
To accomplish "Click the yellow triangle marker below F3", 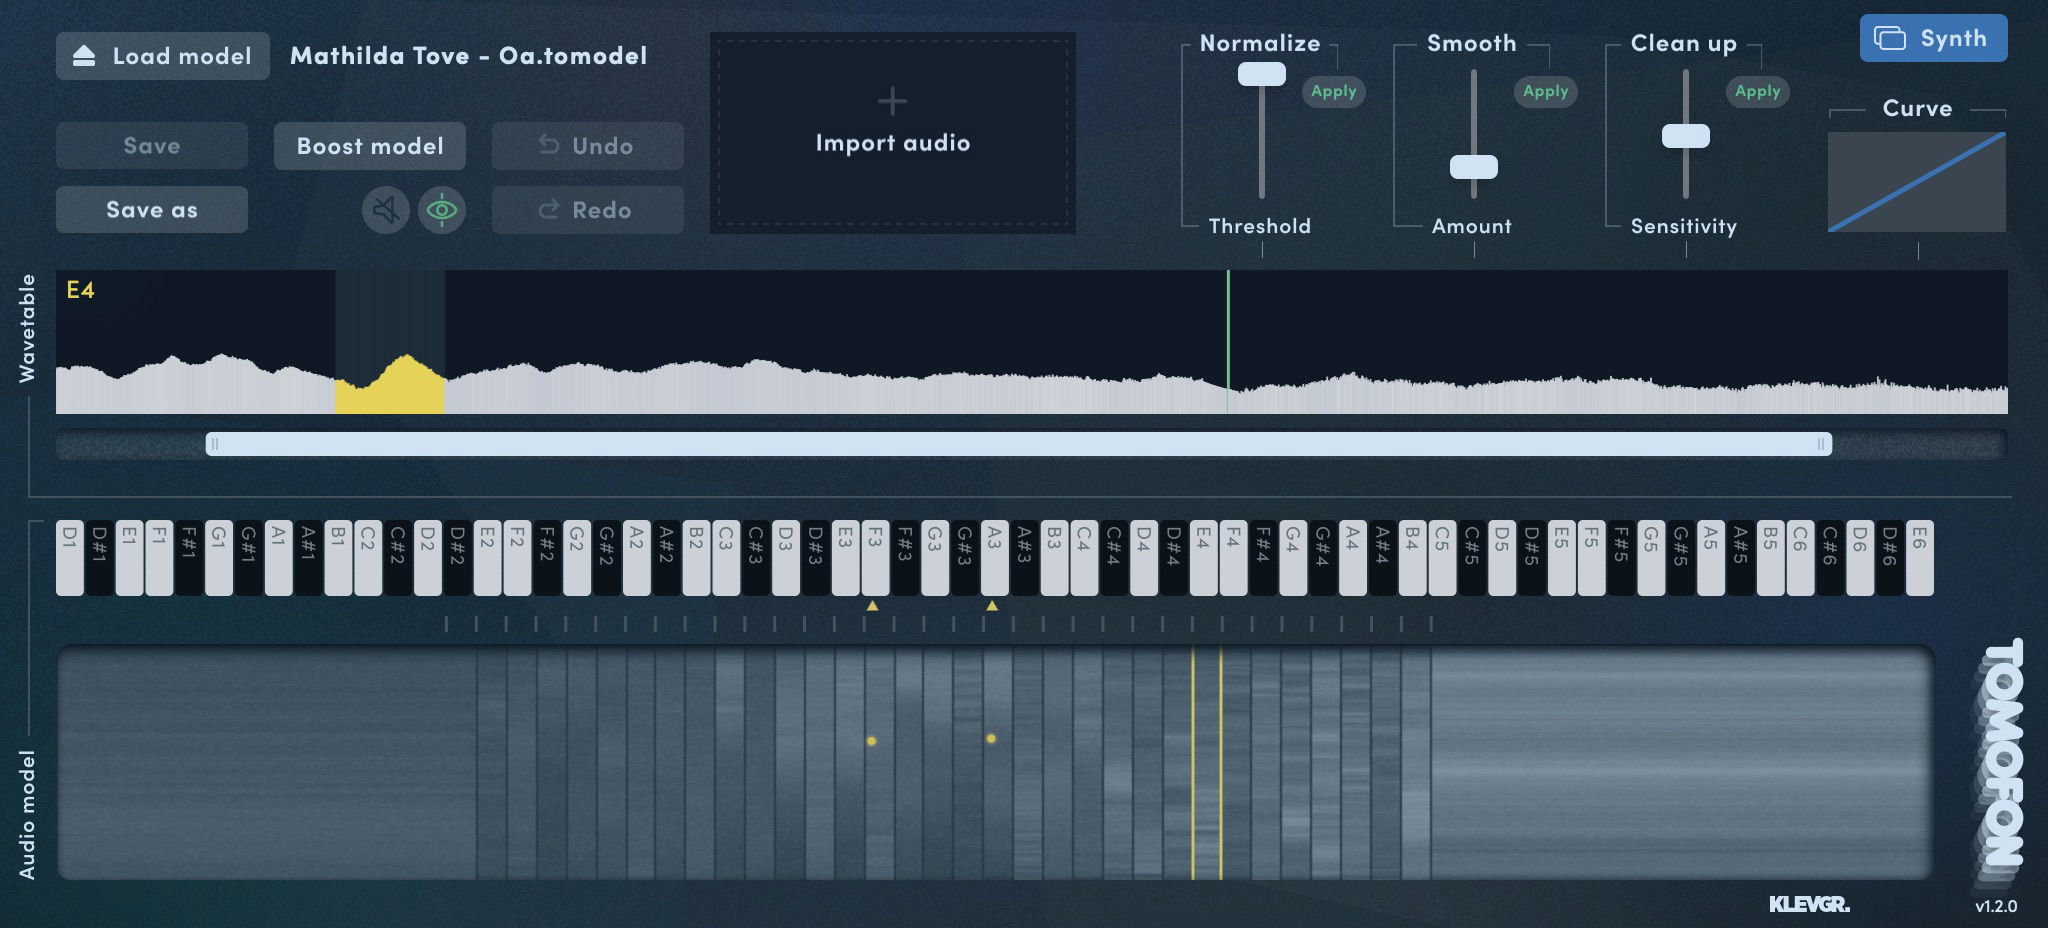I will 871,604.
